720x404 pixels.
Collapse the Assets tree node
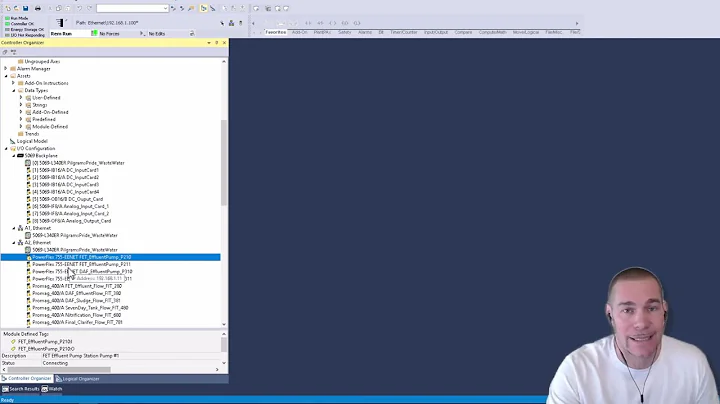(6, 76)
